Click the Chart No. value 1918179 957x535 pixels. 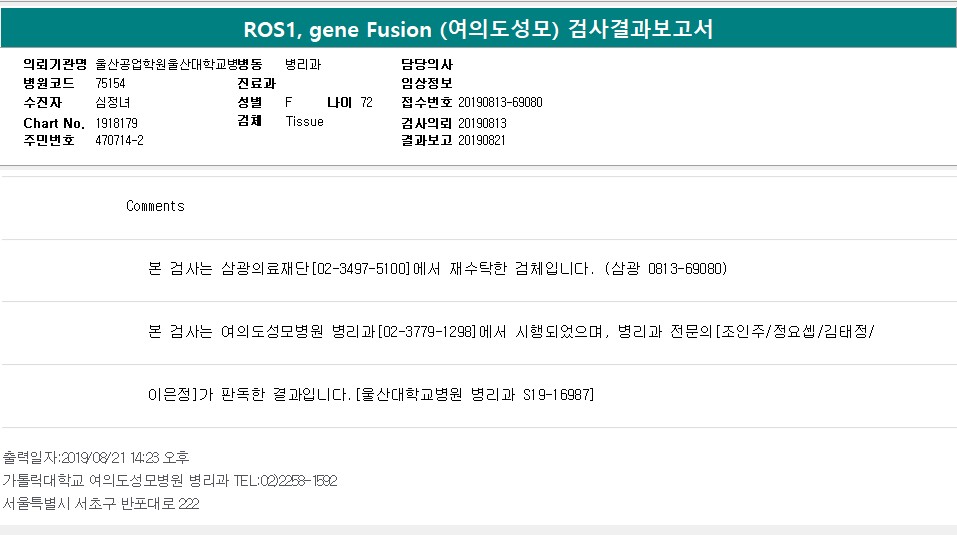coord(116,122)
